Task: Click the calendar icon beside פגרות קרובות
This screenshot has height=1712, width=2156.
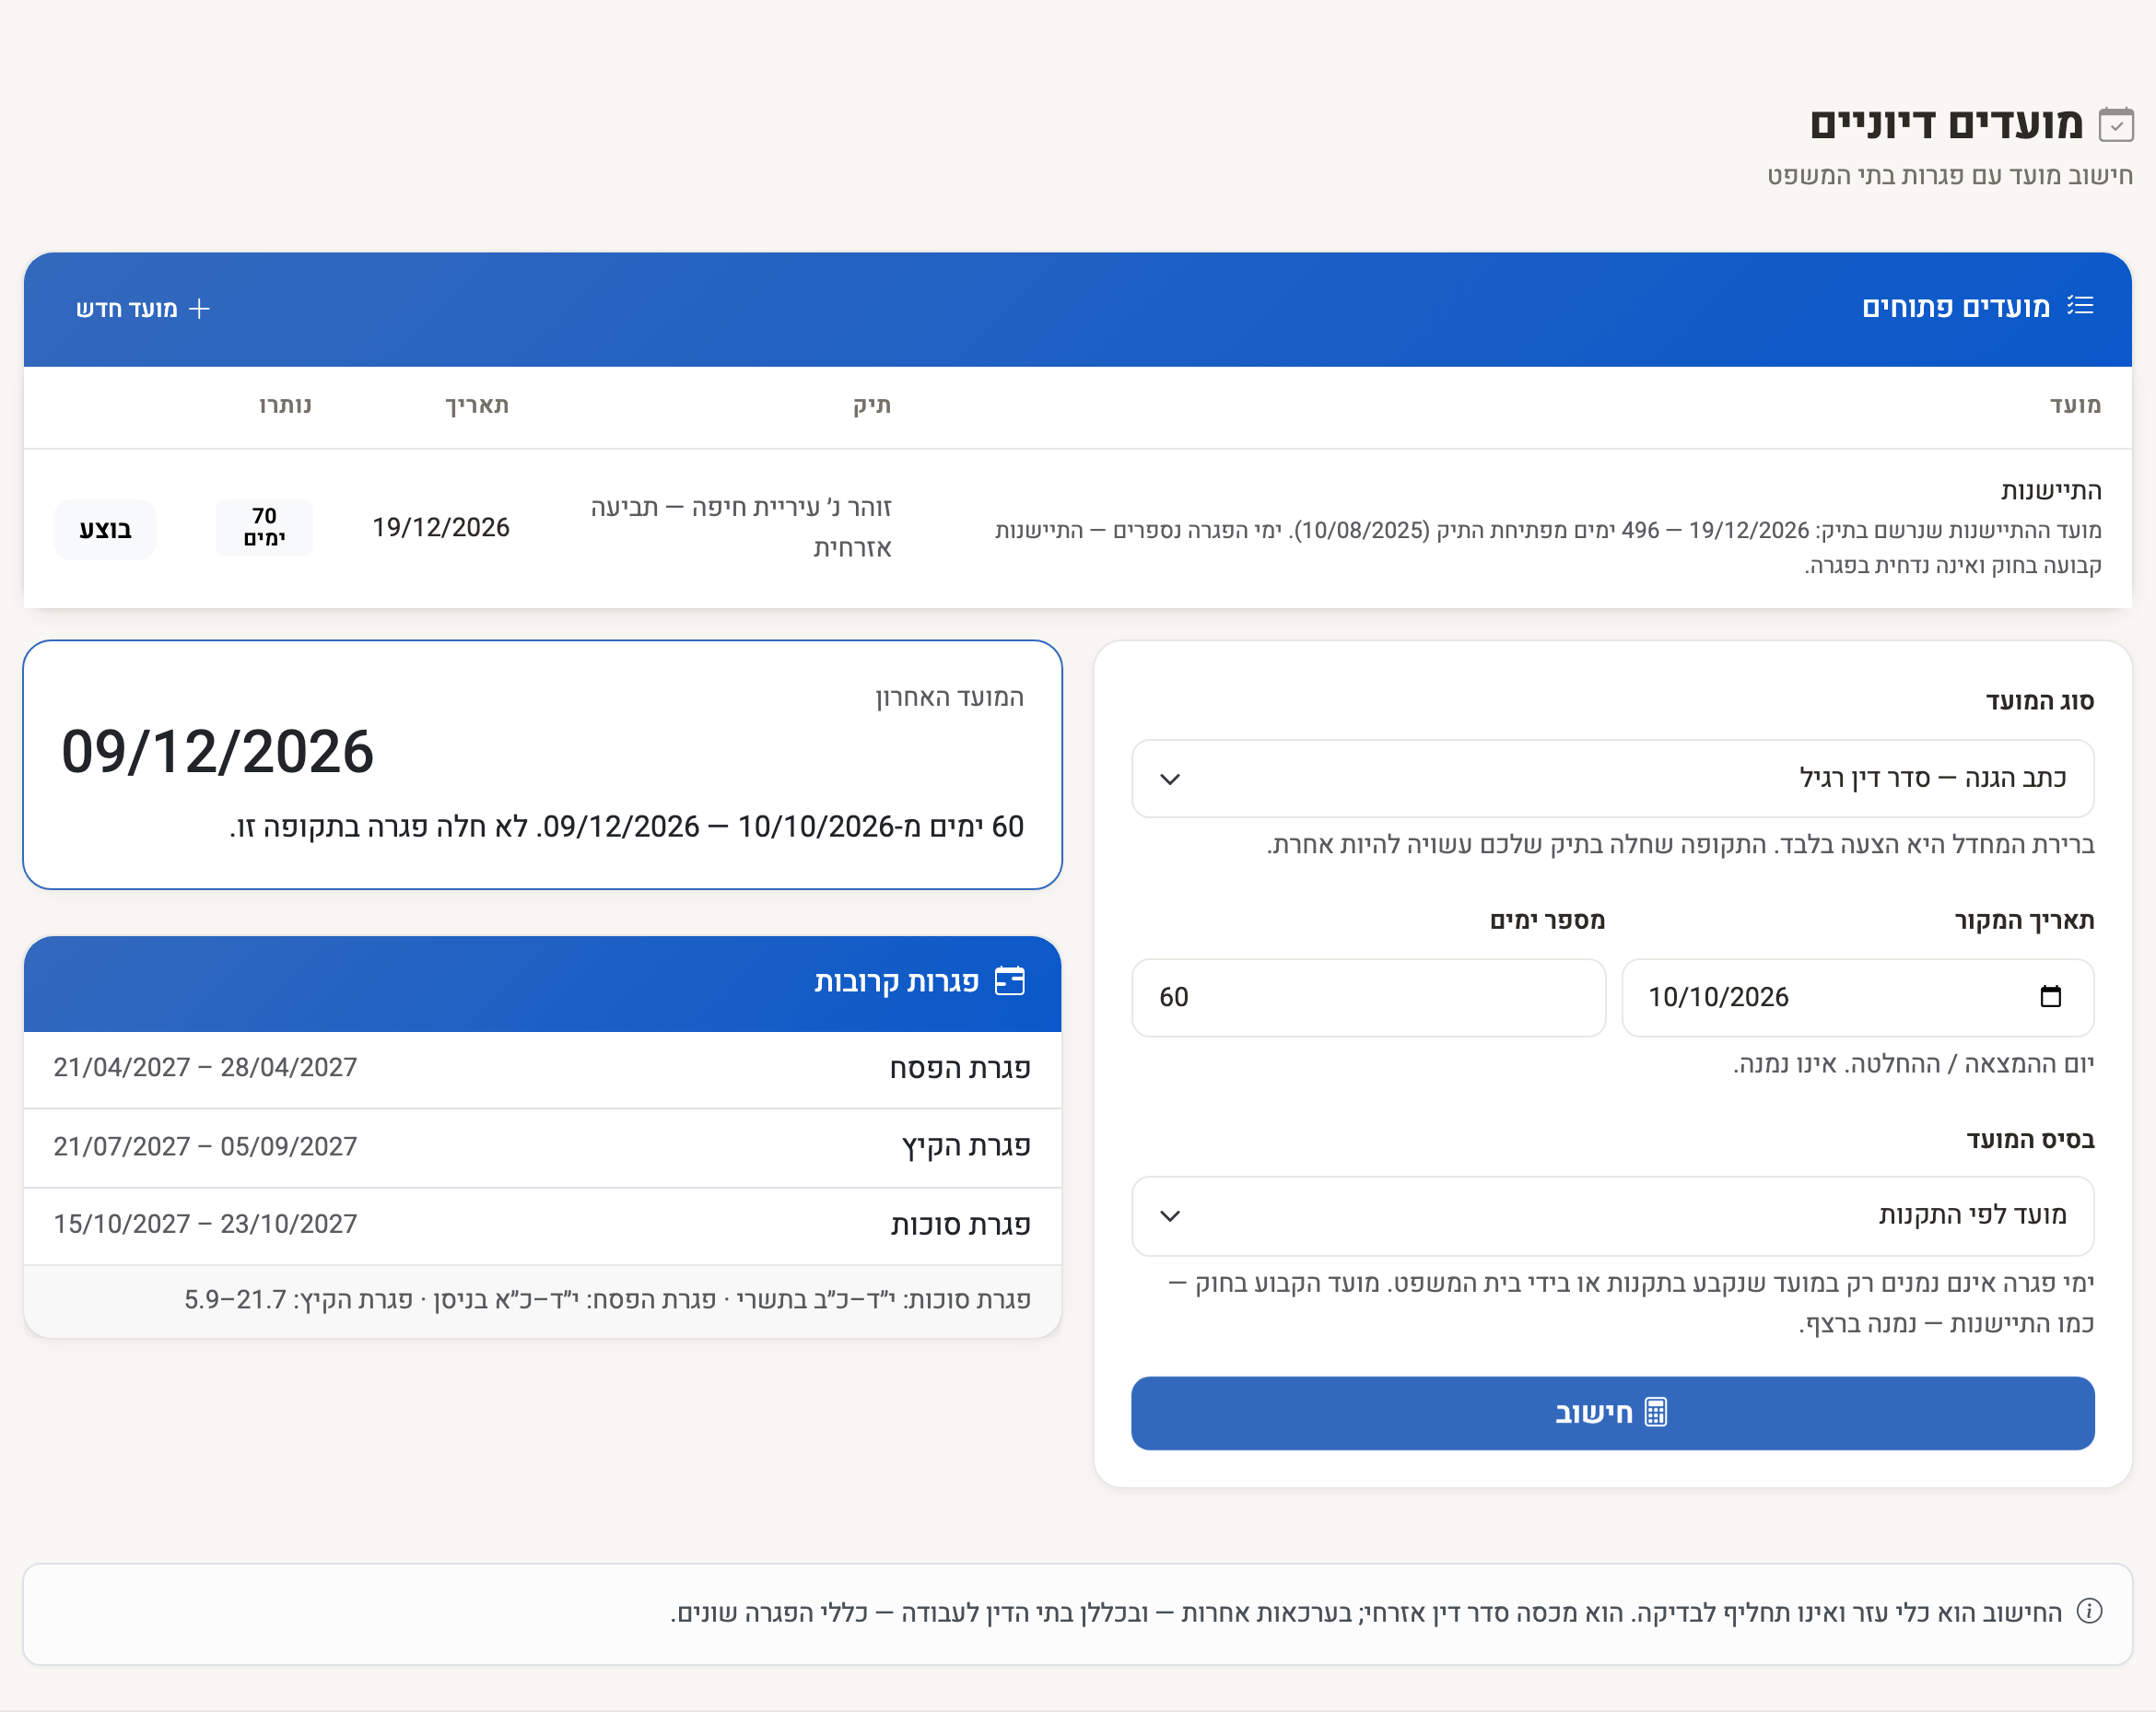Action: (1010, 981)
